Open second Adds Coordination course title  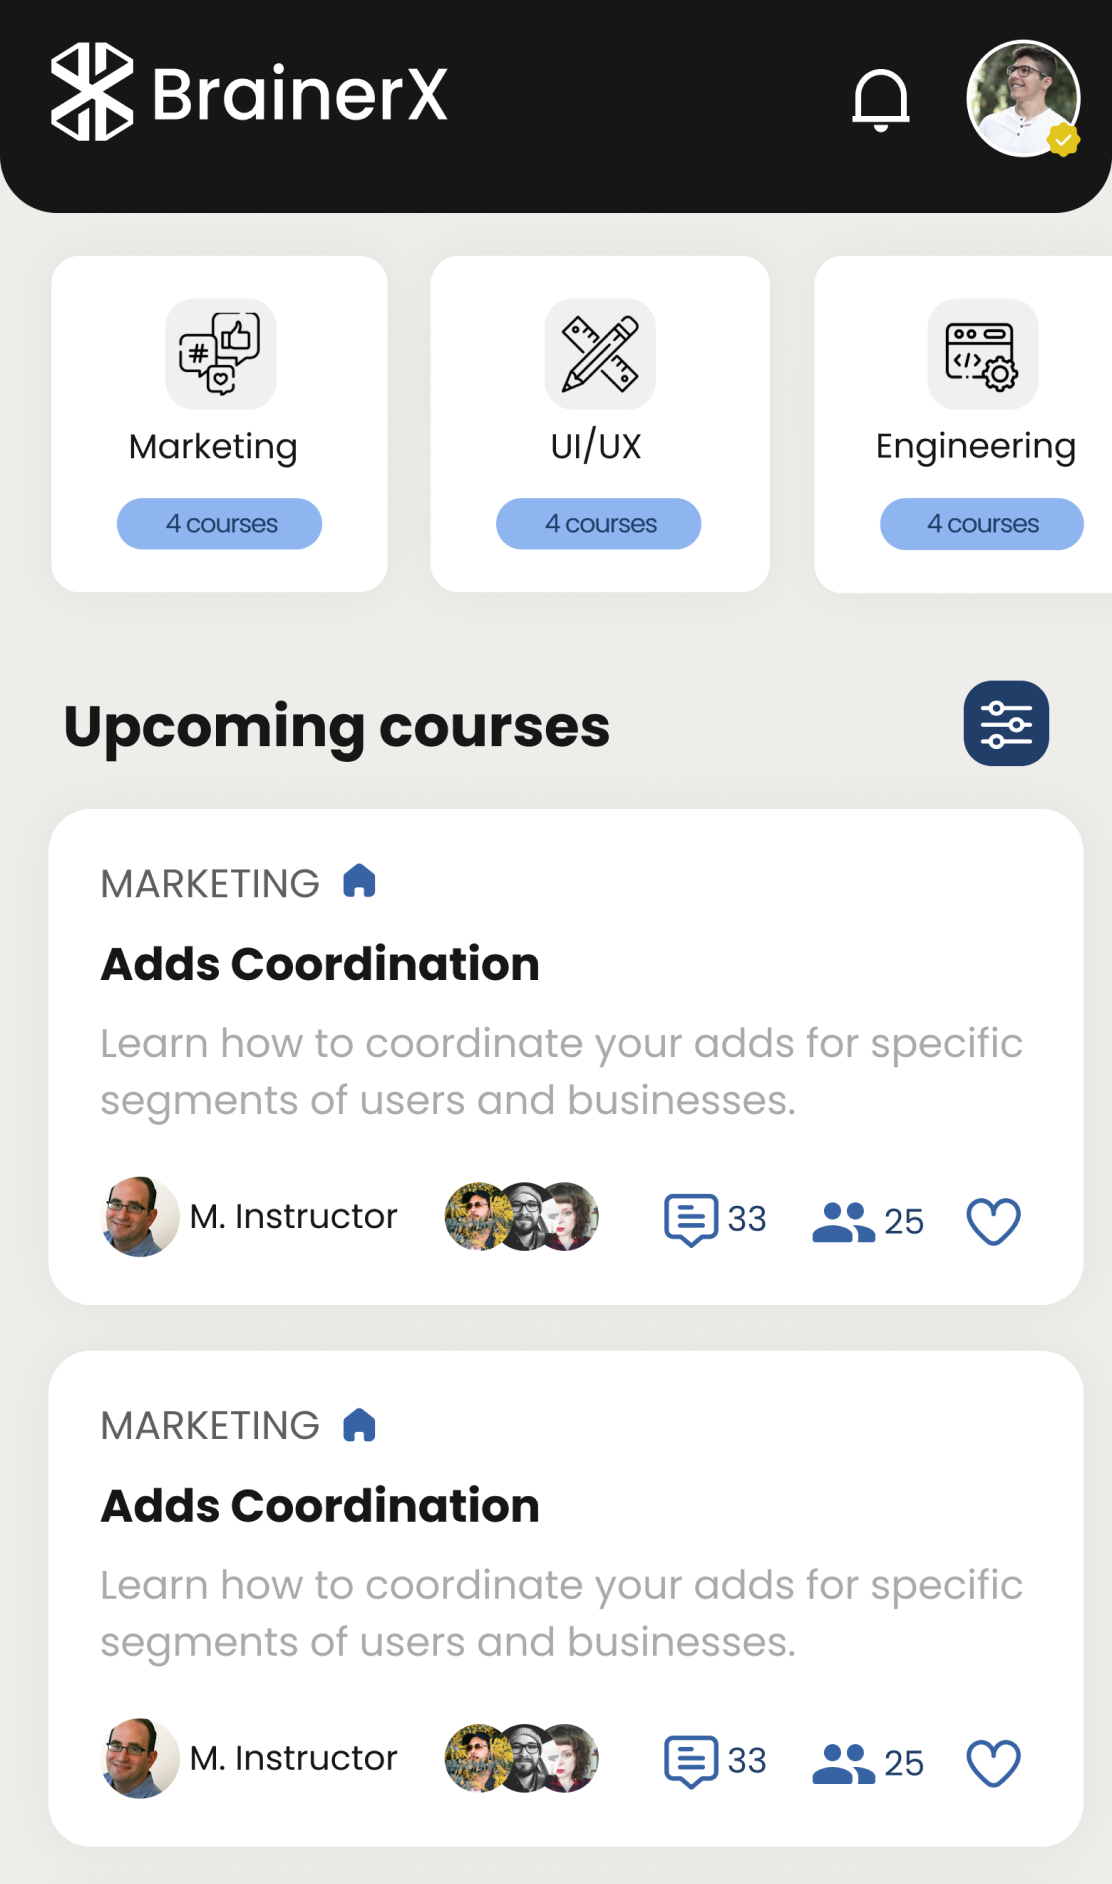pyautogui.click(x=320, y=1506)
